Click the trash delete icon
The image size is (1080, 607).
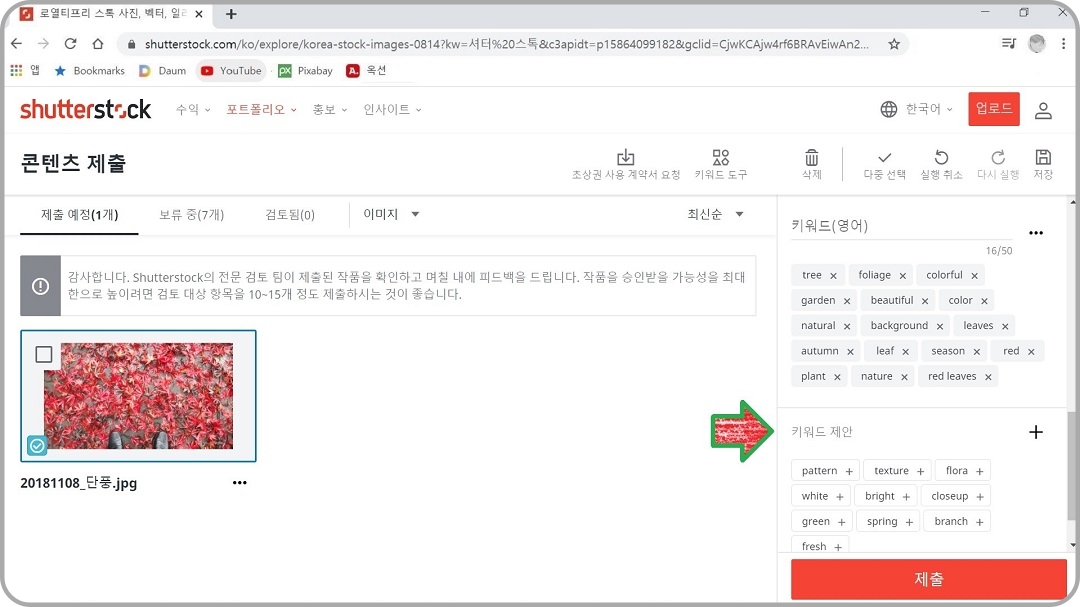click(812, 157)
